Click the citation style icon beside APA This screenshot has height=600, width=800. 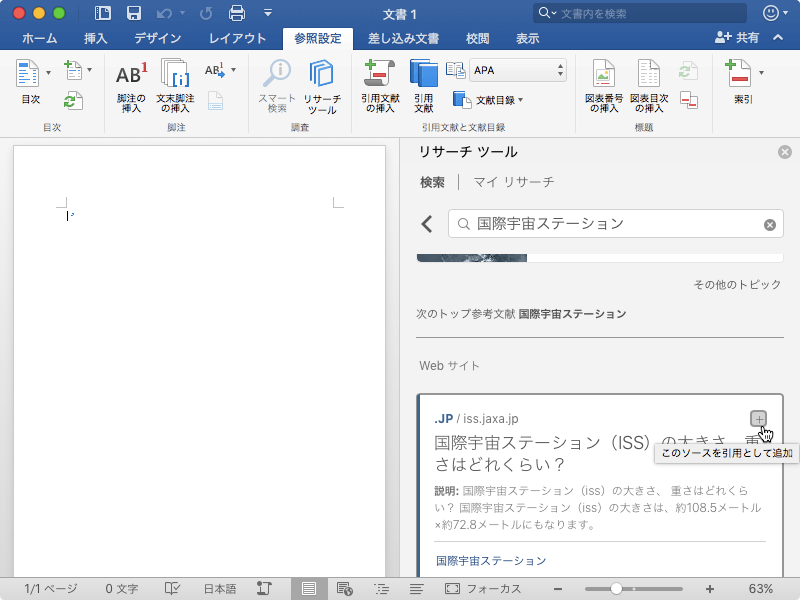(455, 70)
